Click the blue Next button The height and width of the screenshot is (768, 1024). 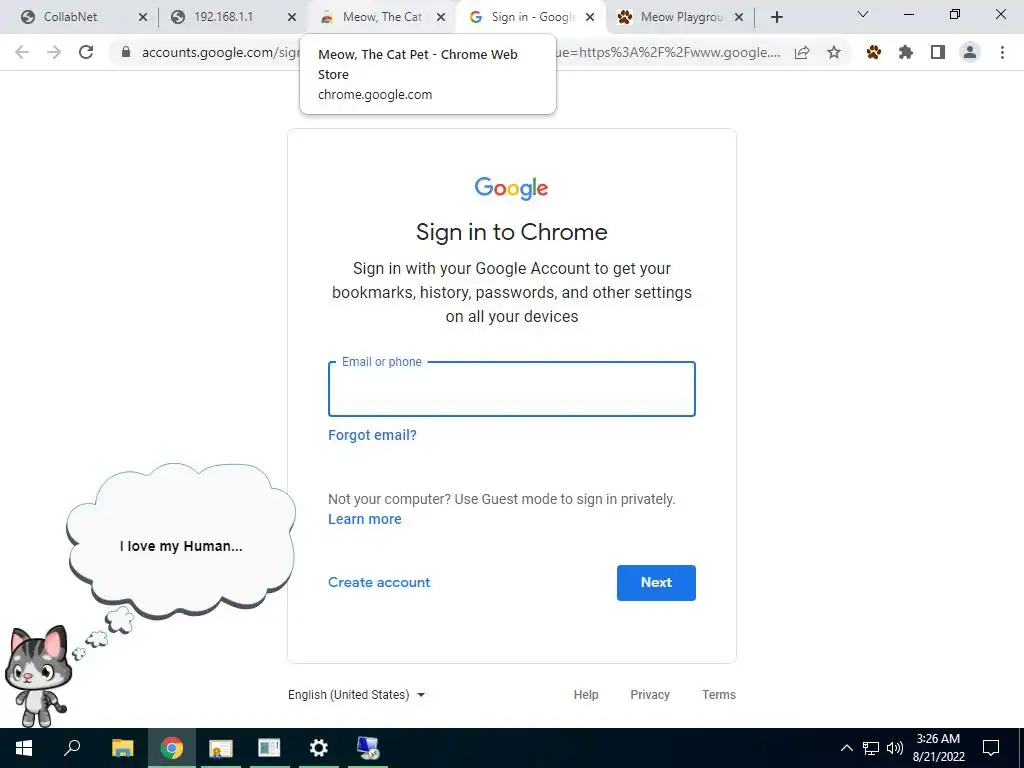(656, 583)
